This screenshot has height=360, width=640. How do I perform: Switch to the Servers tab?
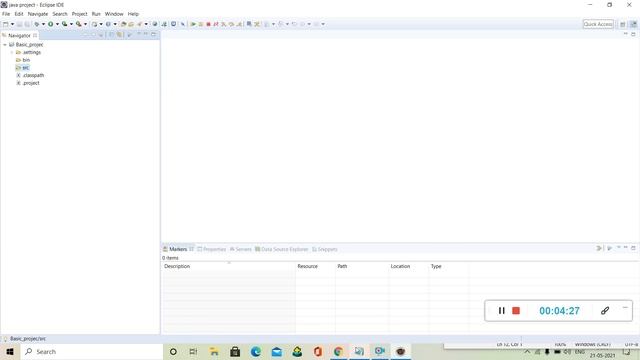tap(241, 249)
